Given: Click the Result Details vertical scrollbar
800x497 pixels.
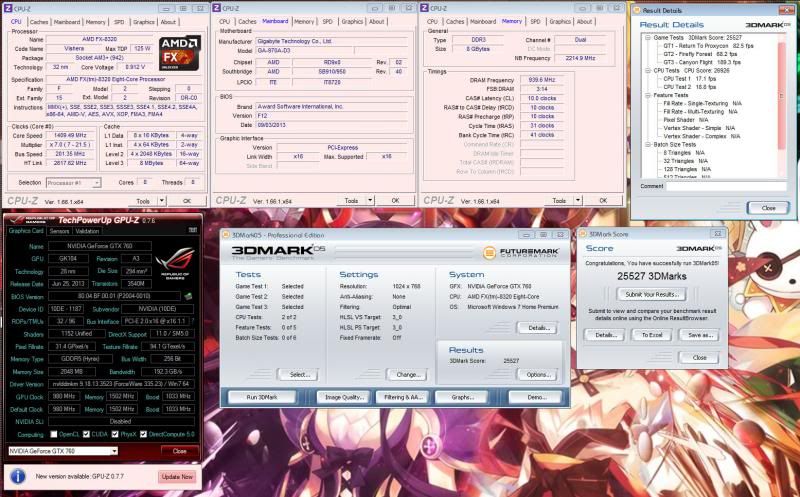Looking at the screenshot, I should [781, 106].
